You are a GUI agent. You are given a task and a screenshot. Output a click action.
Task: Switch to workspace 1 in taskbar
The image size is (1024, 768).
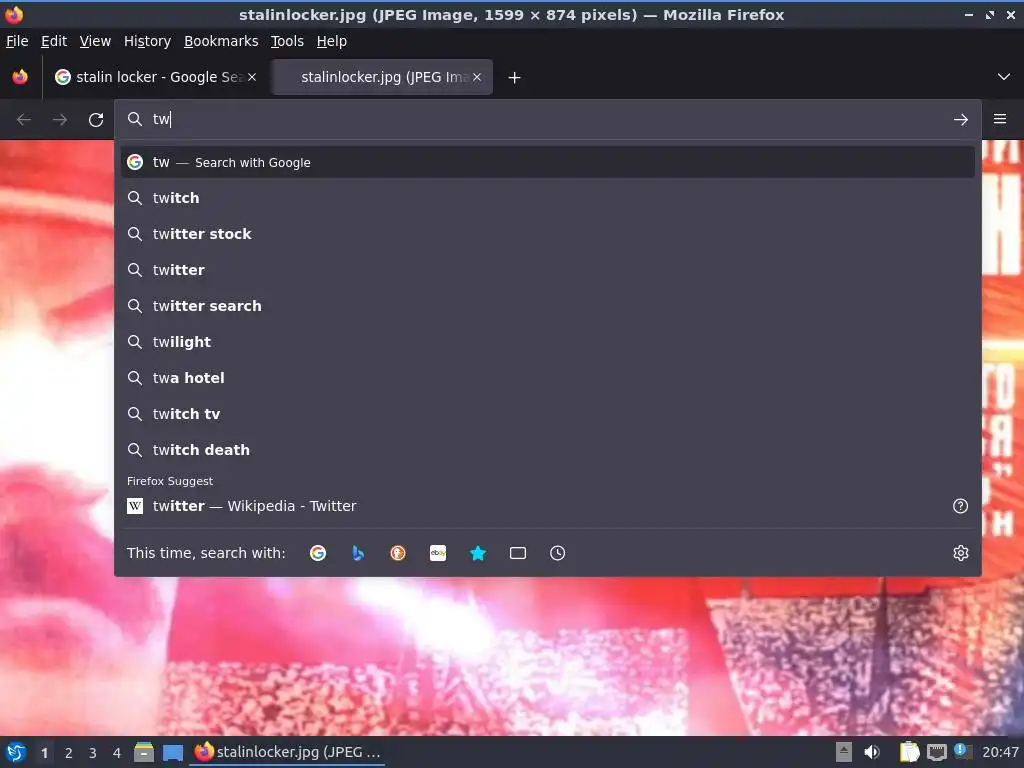click(44, 753)
